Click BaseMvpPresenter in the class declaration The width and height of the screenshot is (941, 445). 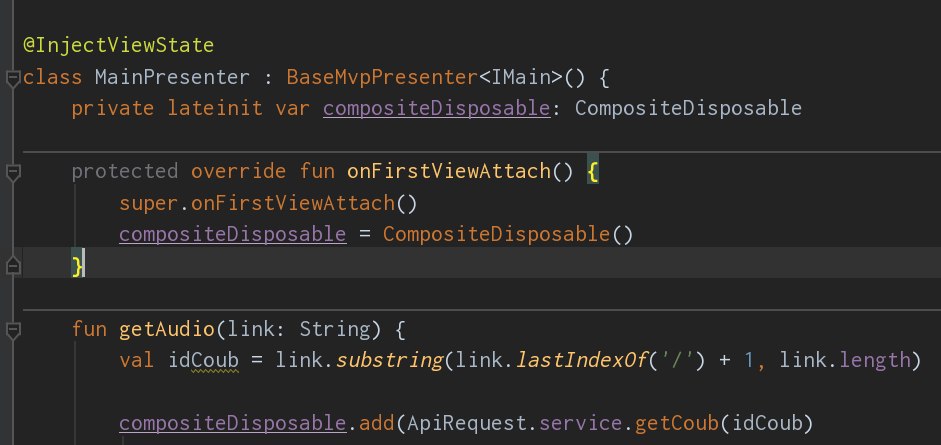tap(382, 77)
